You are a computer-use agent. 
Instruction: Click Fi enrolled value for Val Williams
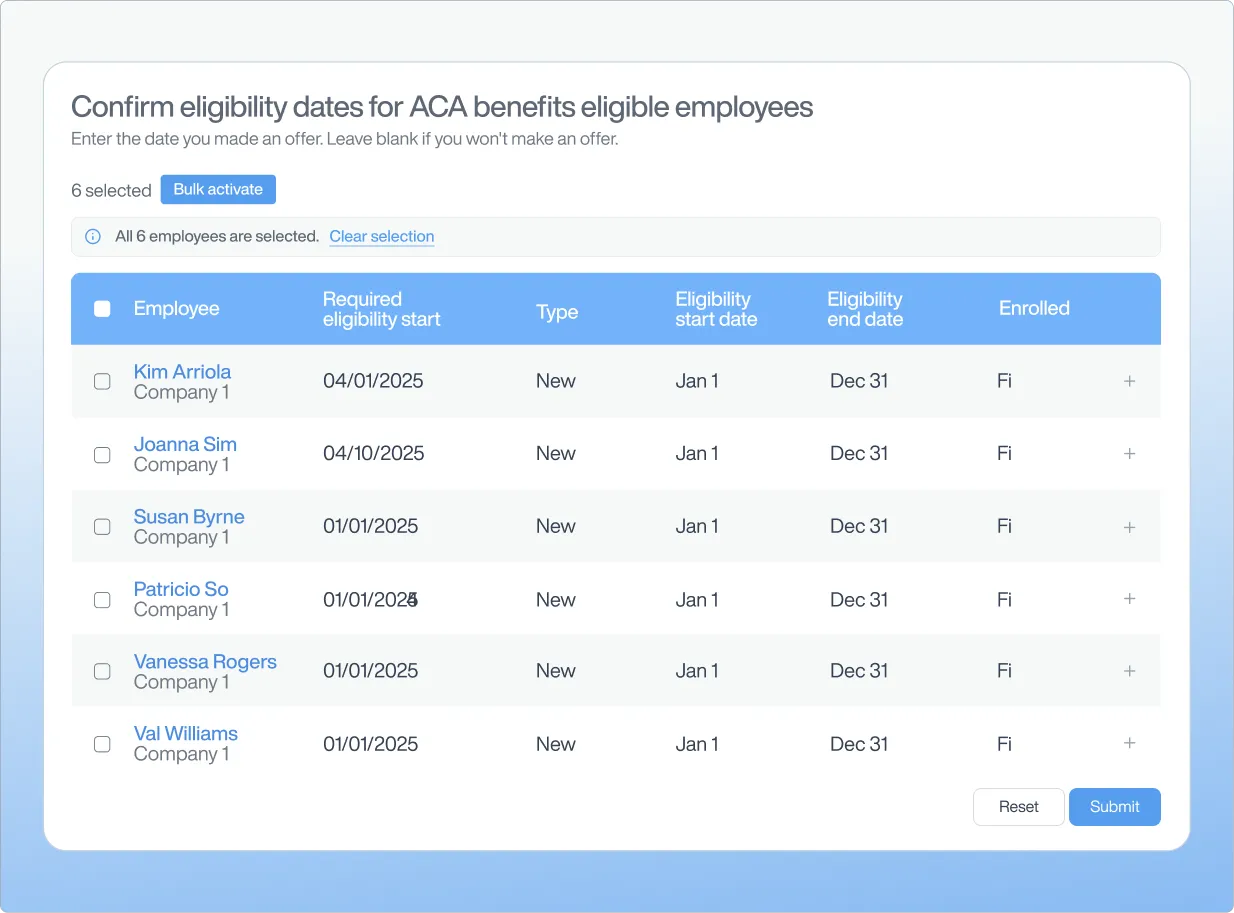pos(1005,744)
